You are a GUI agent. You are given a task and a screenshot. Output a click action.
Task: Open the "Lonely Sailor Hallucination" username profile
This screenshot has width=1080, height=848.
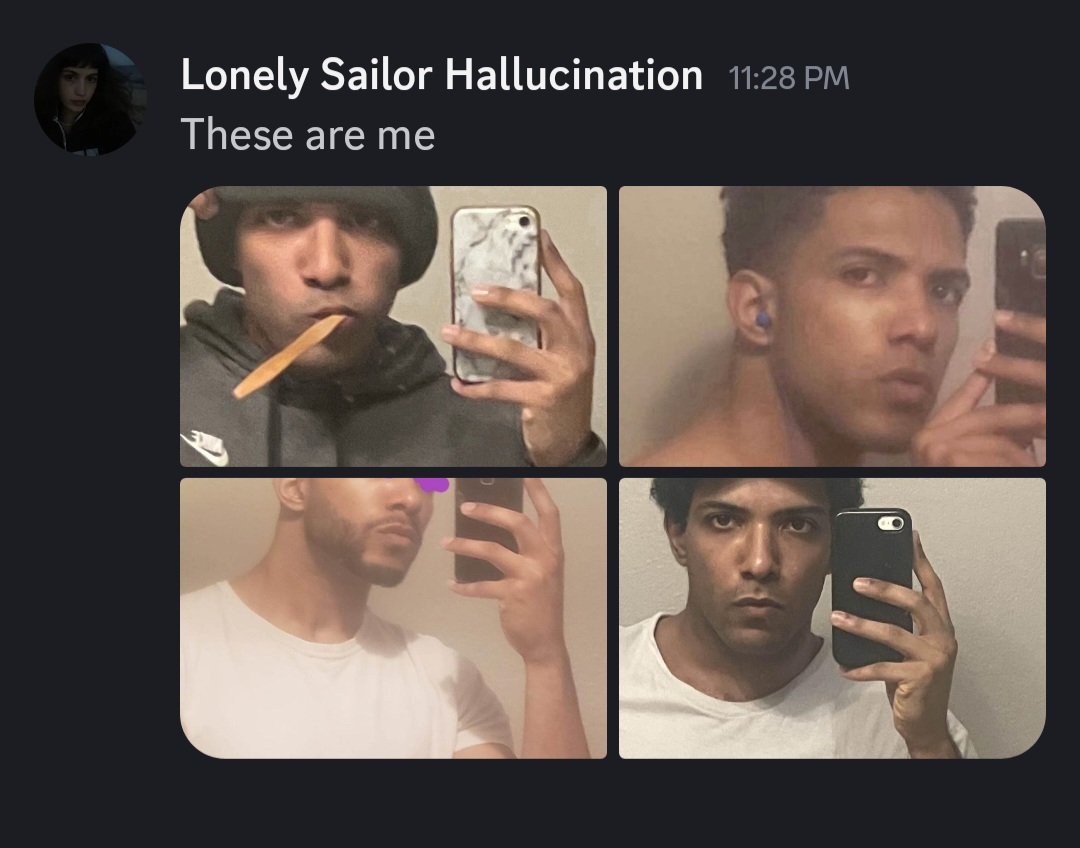point(442,74)
